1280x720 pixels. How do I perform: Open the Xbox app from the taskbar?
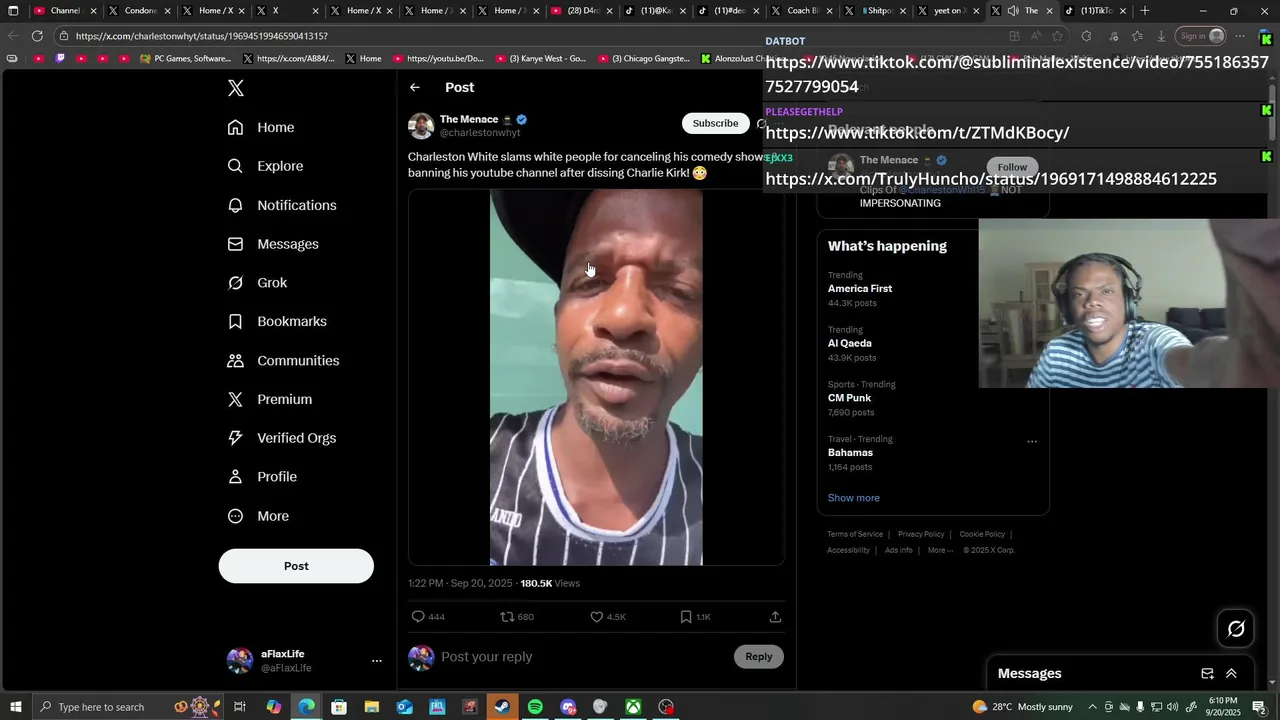[633, 707]
